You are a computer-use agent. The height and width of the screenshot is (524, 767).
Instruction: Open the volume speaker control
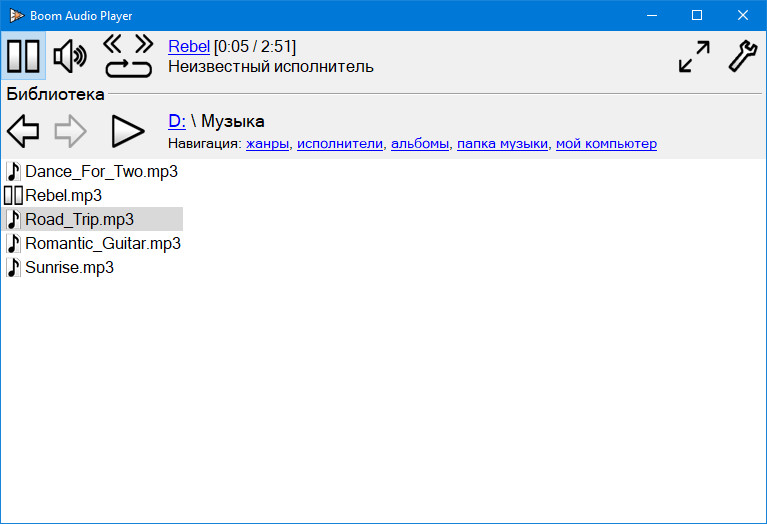[70, 56]
